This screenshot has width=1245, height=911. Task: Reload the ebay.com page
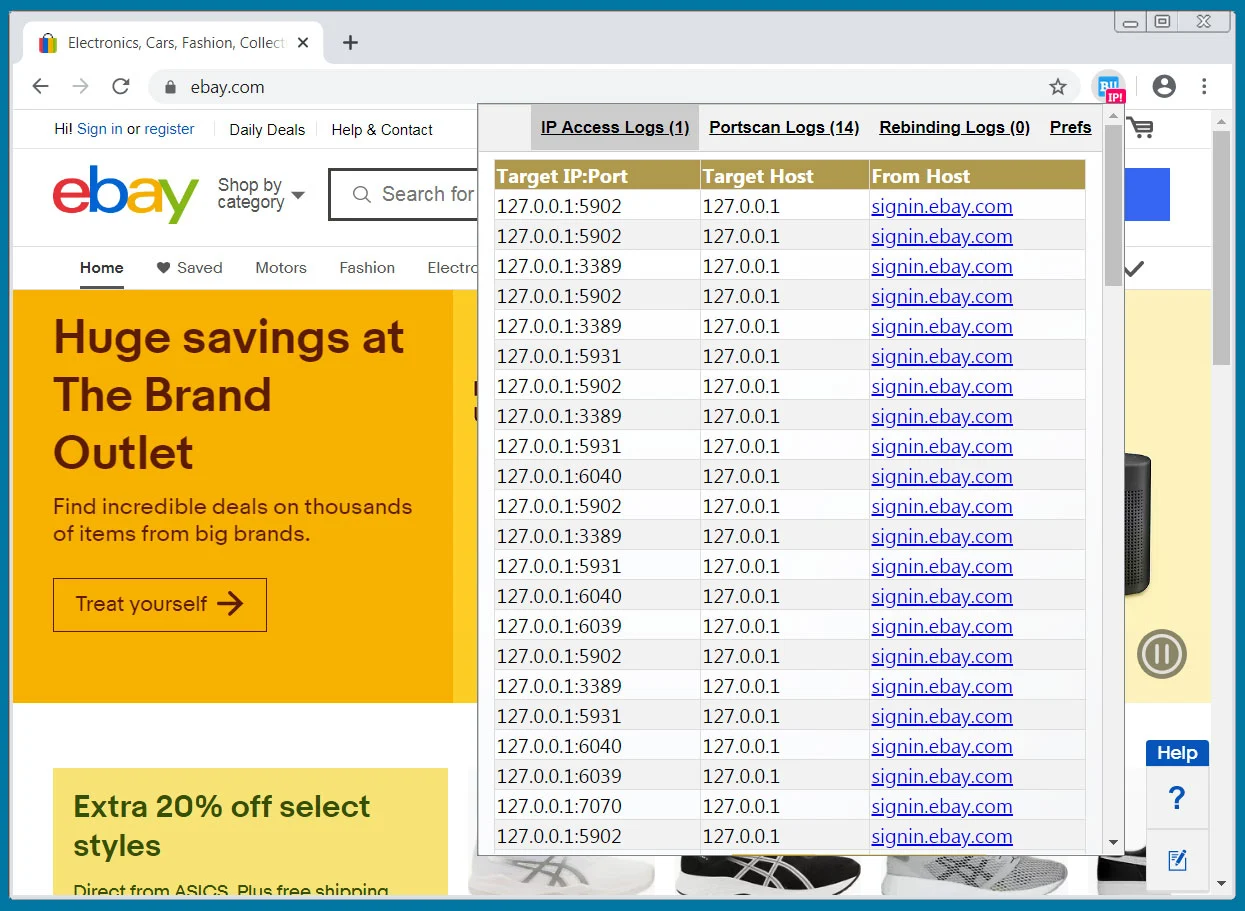click(x=120, y=86)
